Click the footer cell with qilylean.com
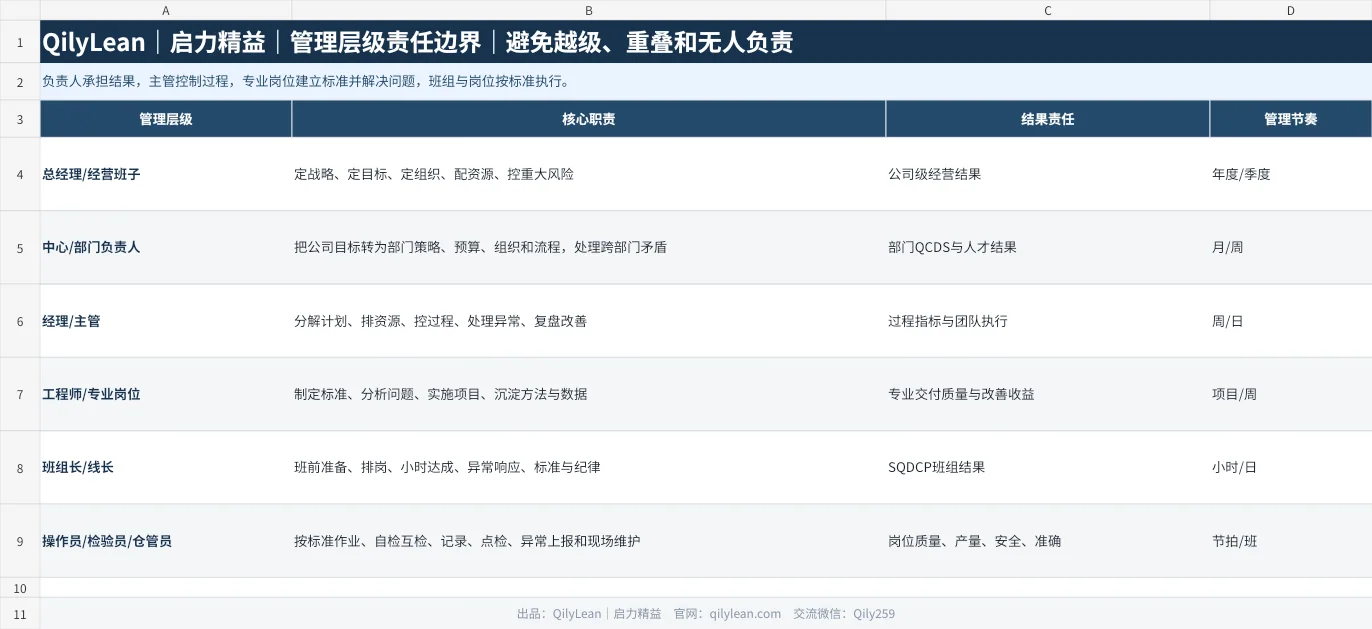Image resolution: width=1372 pixels, height=629 pixels. tap(706, 614)
